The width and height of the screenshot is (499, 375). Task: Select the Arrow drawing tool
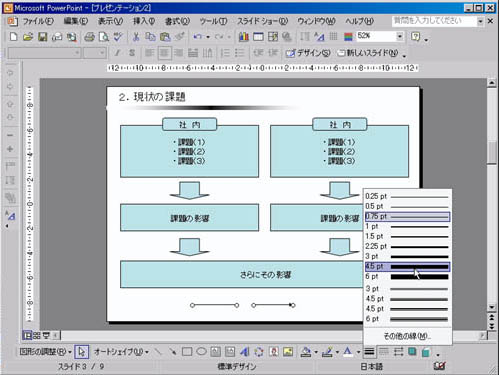[172, 351]
